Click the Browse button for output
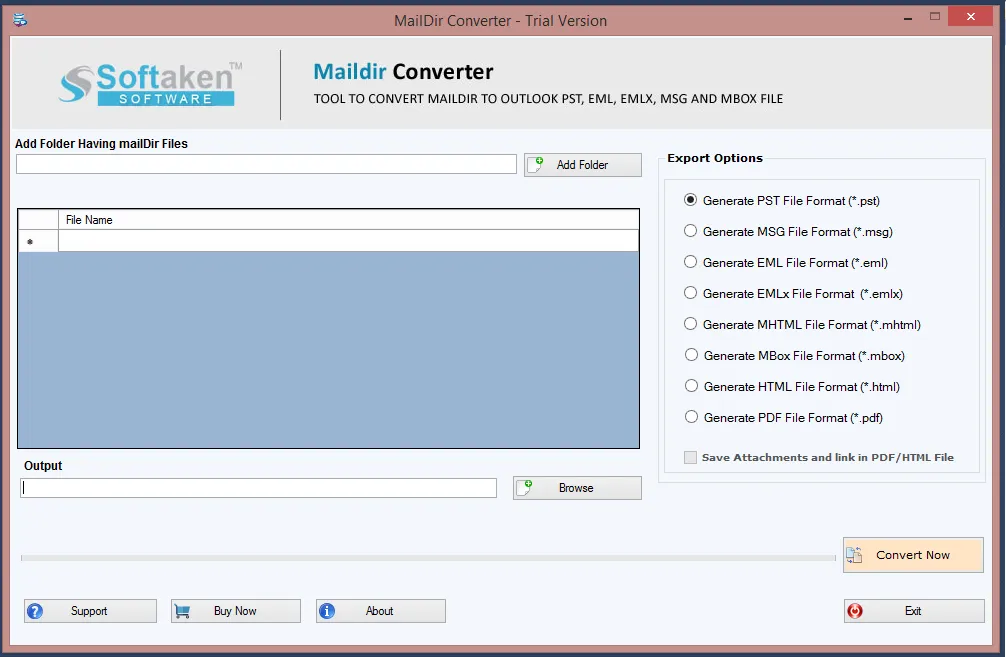This screenshot has width=1006, height=657. point(577,488)
